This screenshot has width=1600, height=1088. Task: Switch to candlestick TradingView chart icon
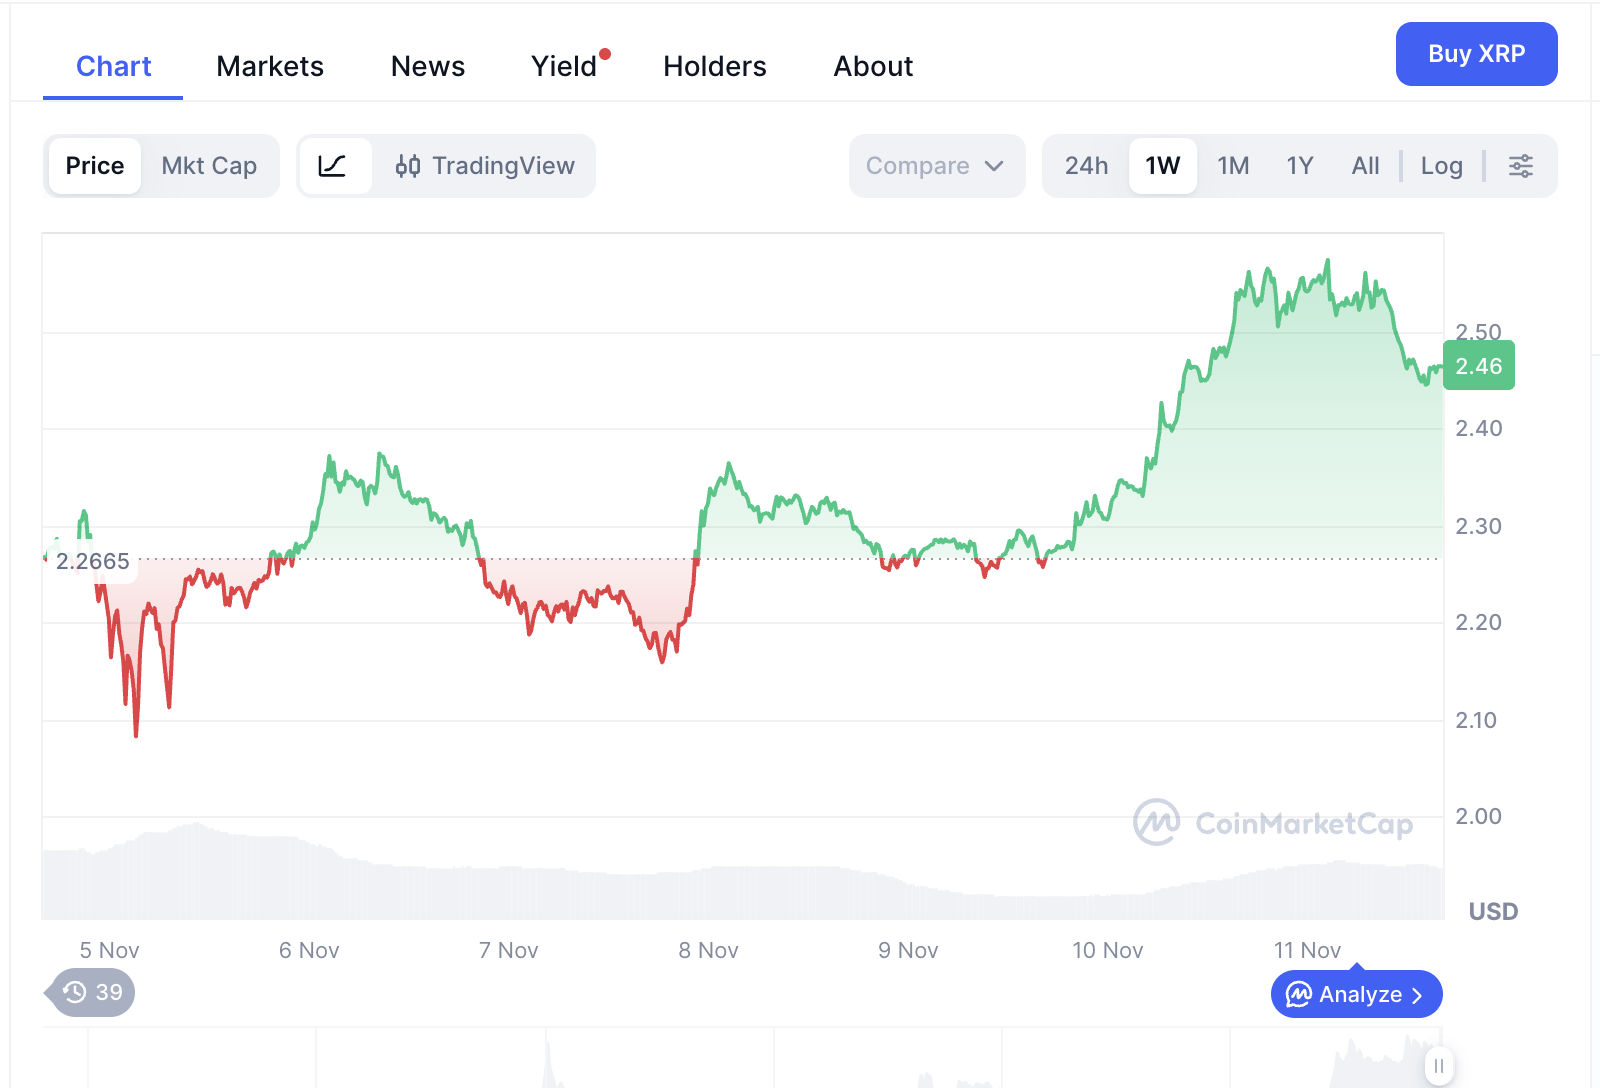point(408,166)
